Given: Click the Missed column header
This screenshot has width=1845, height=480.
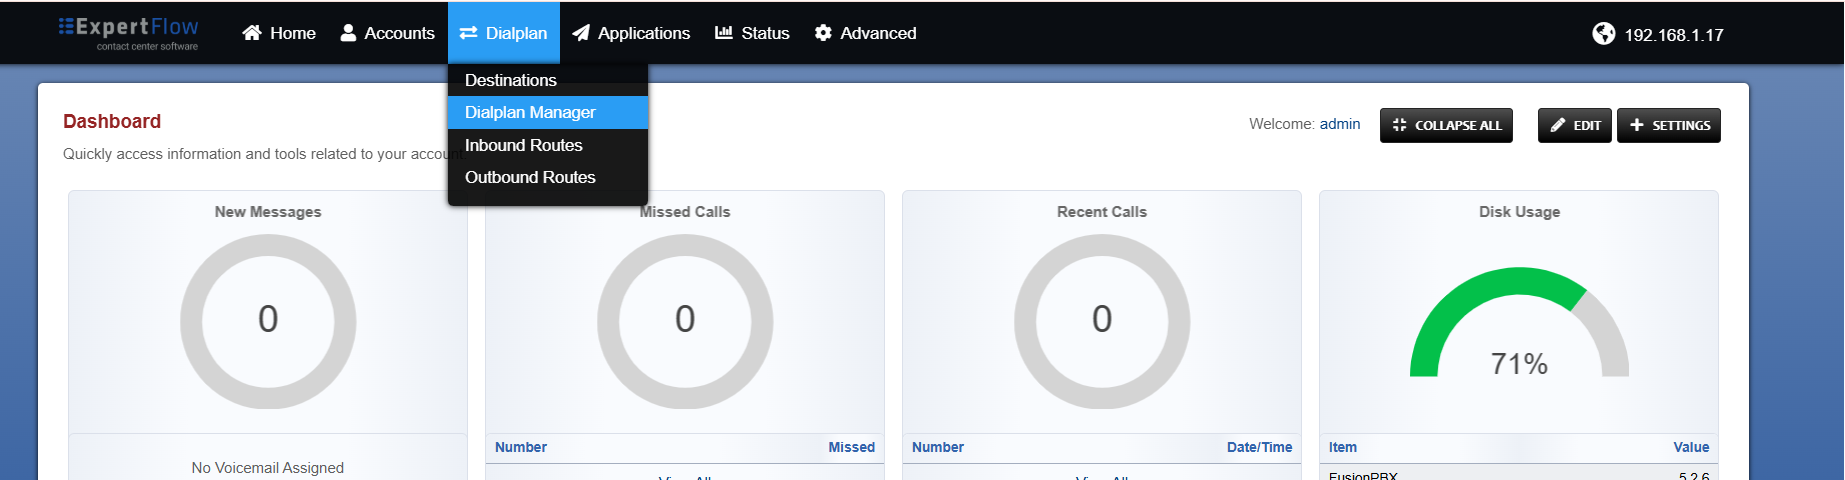Looking at the screenshot, I should click(x=851, y=447).
